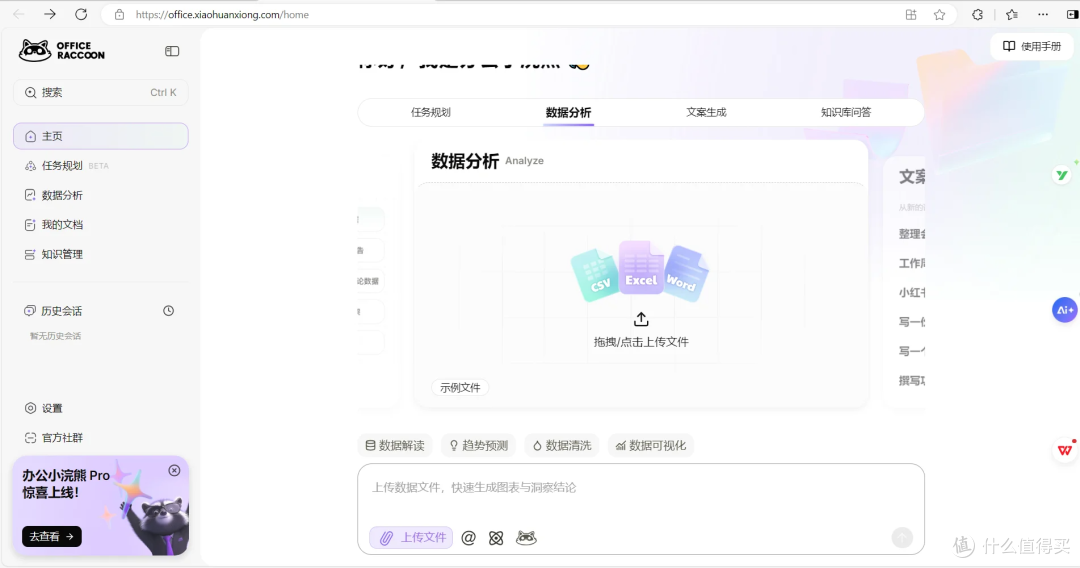Click the 暂无历史会话 text
Image resolution: width=1080 pixels, height=568 pixels.
pyautogui.click(x=55, y=336)
